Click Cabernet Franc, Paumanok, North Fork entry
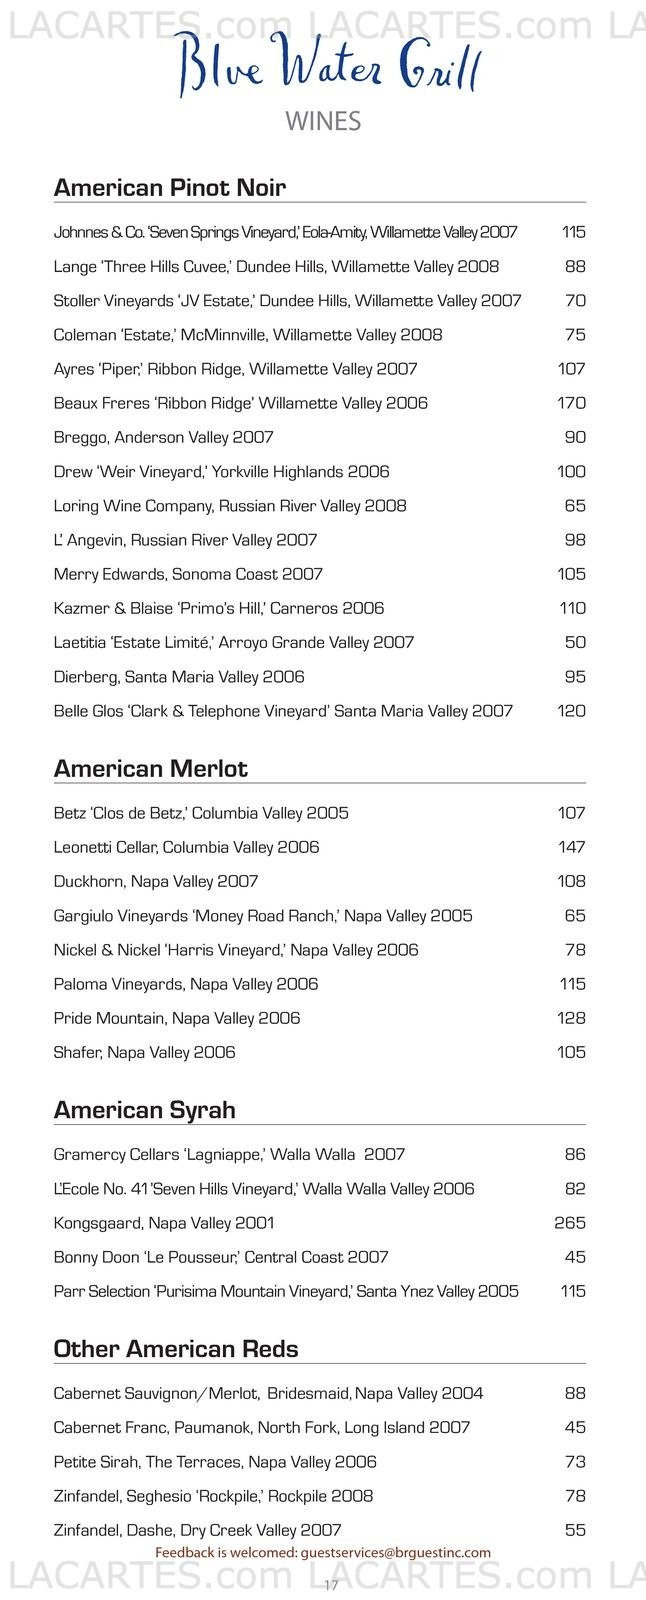 [262, 1428]
